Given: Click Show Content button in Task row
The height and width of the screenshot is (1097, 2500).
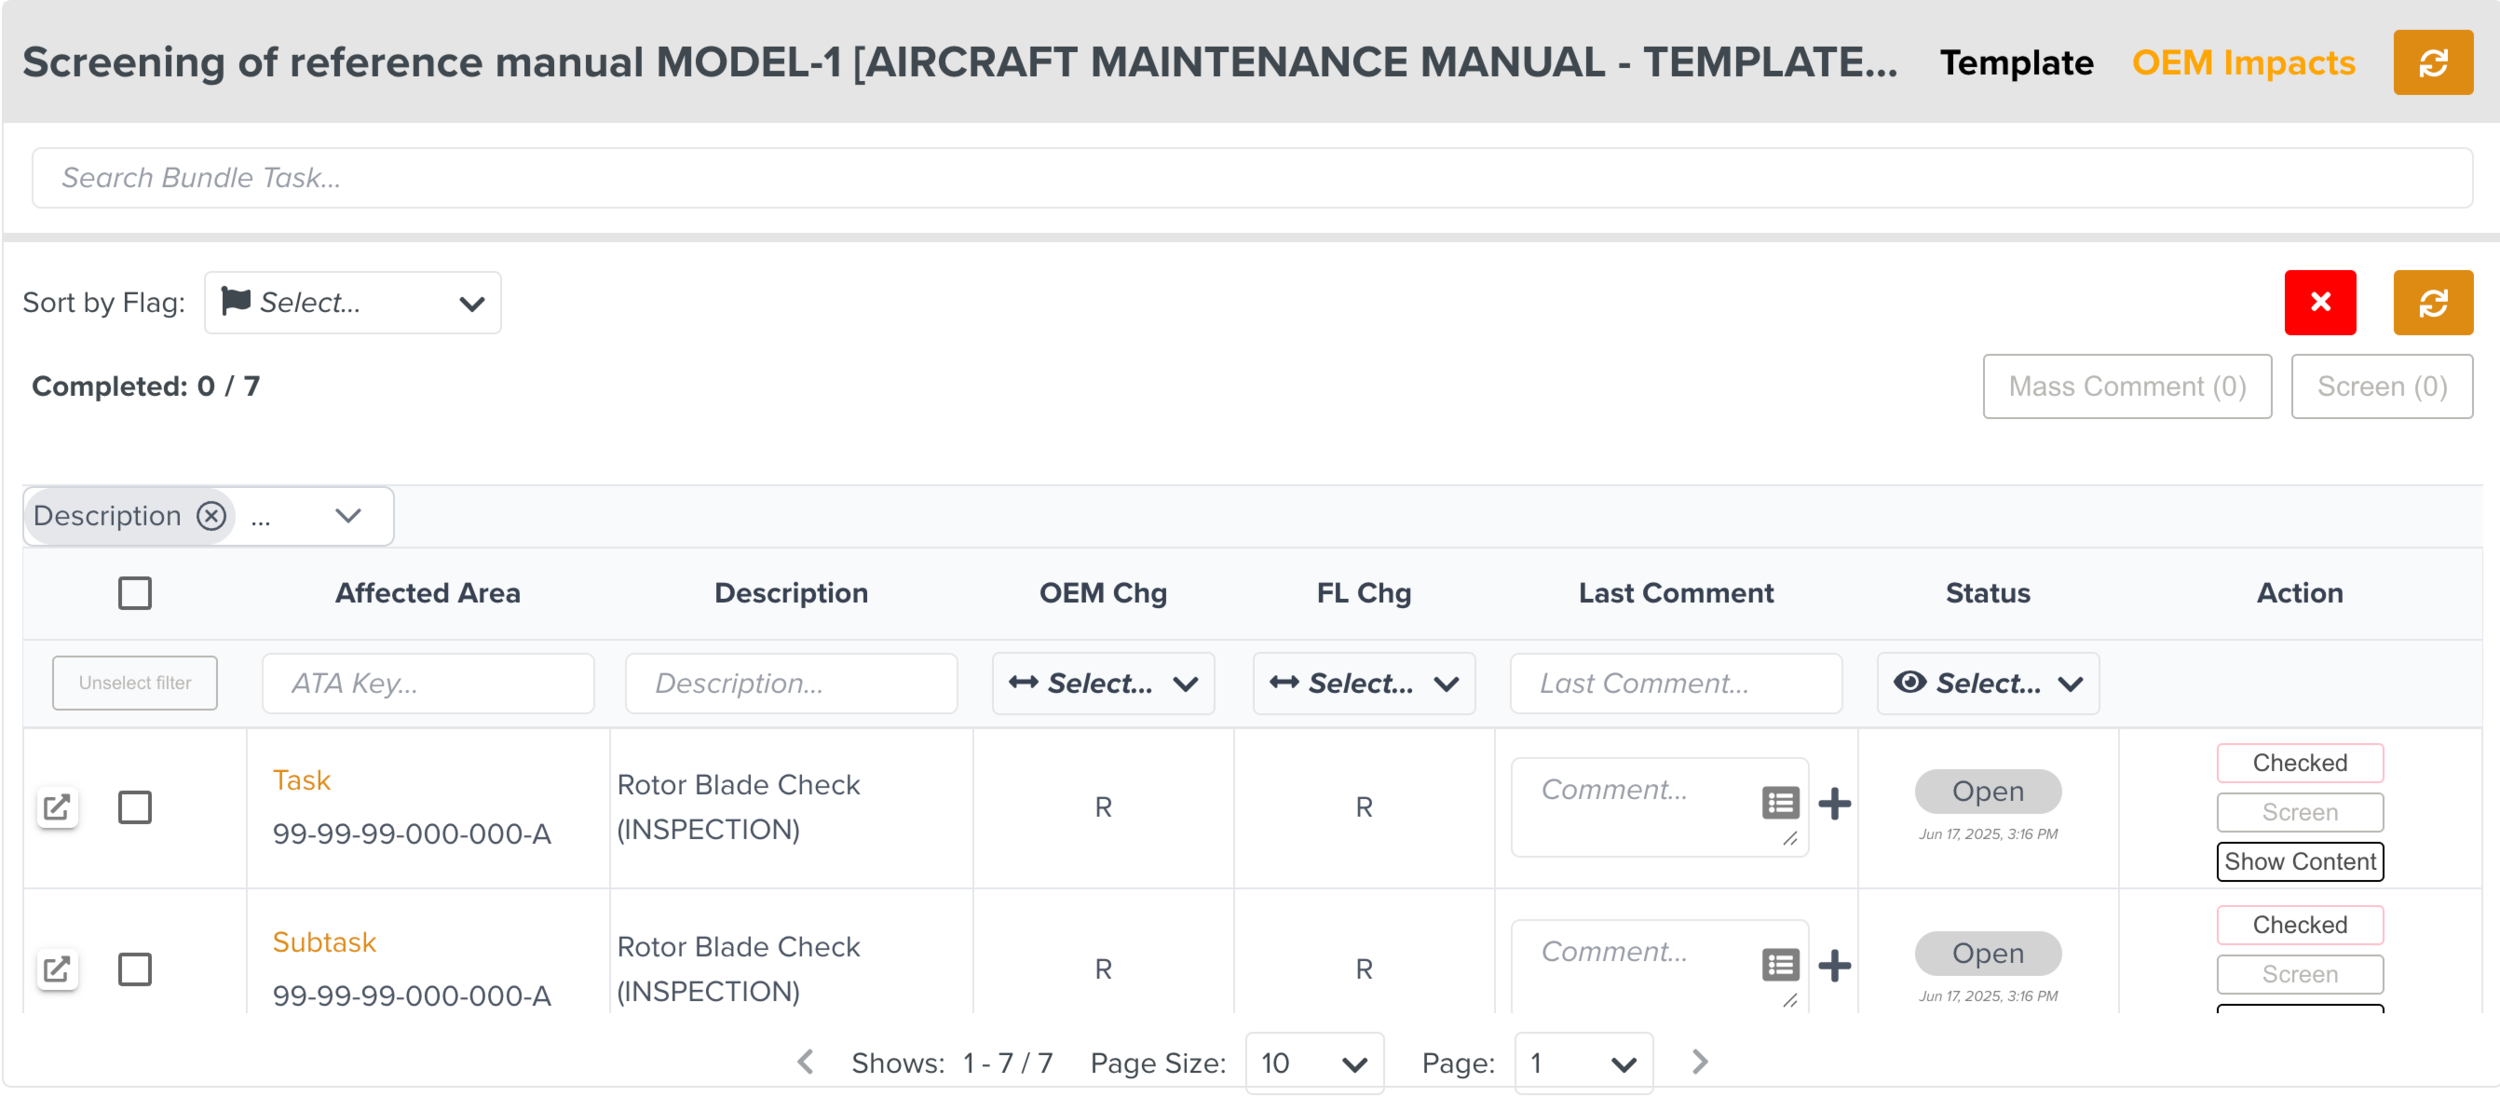Looking at the screenshot, I should (x=2299, y=861).
